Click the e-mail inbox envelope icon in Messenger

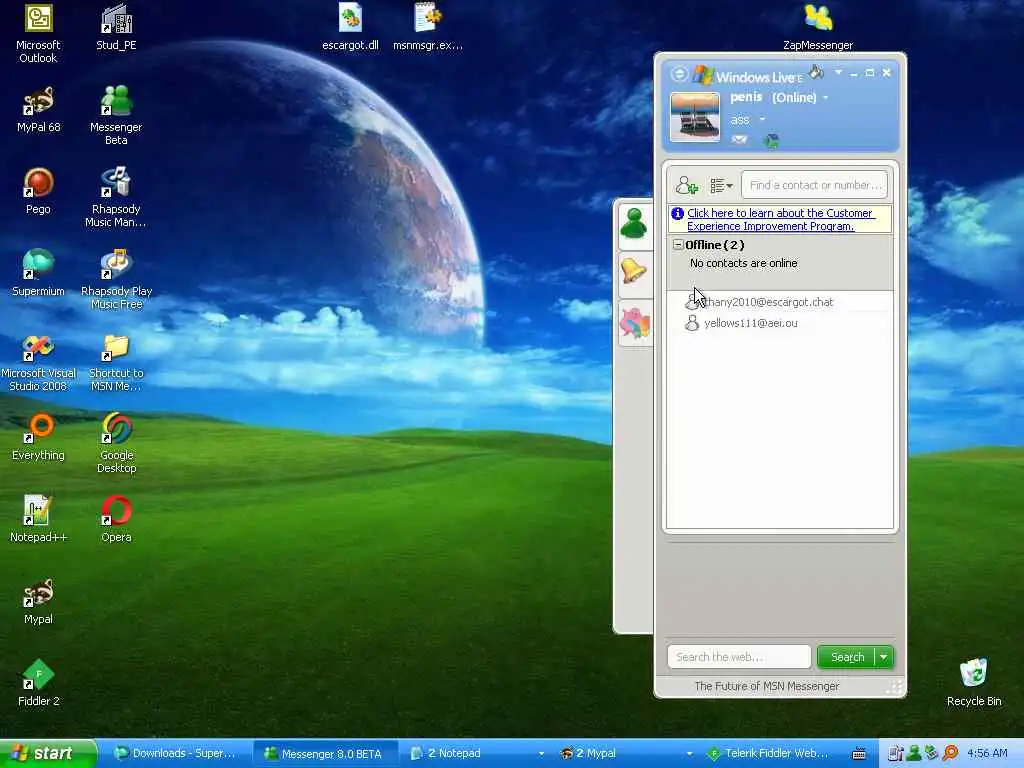(x=739, y=140)
